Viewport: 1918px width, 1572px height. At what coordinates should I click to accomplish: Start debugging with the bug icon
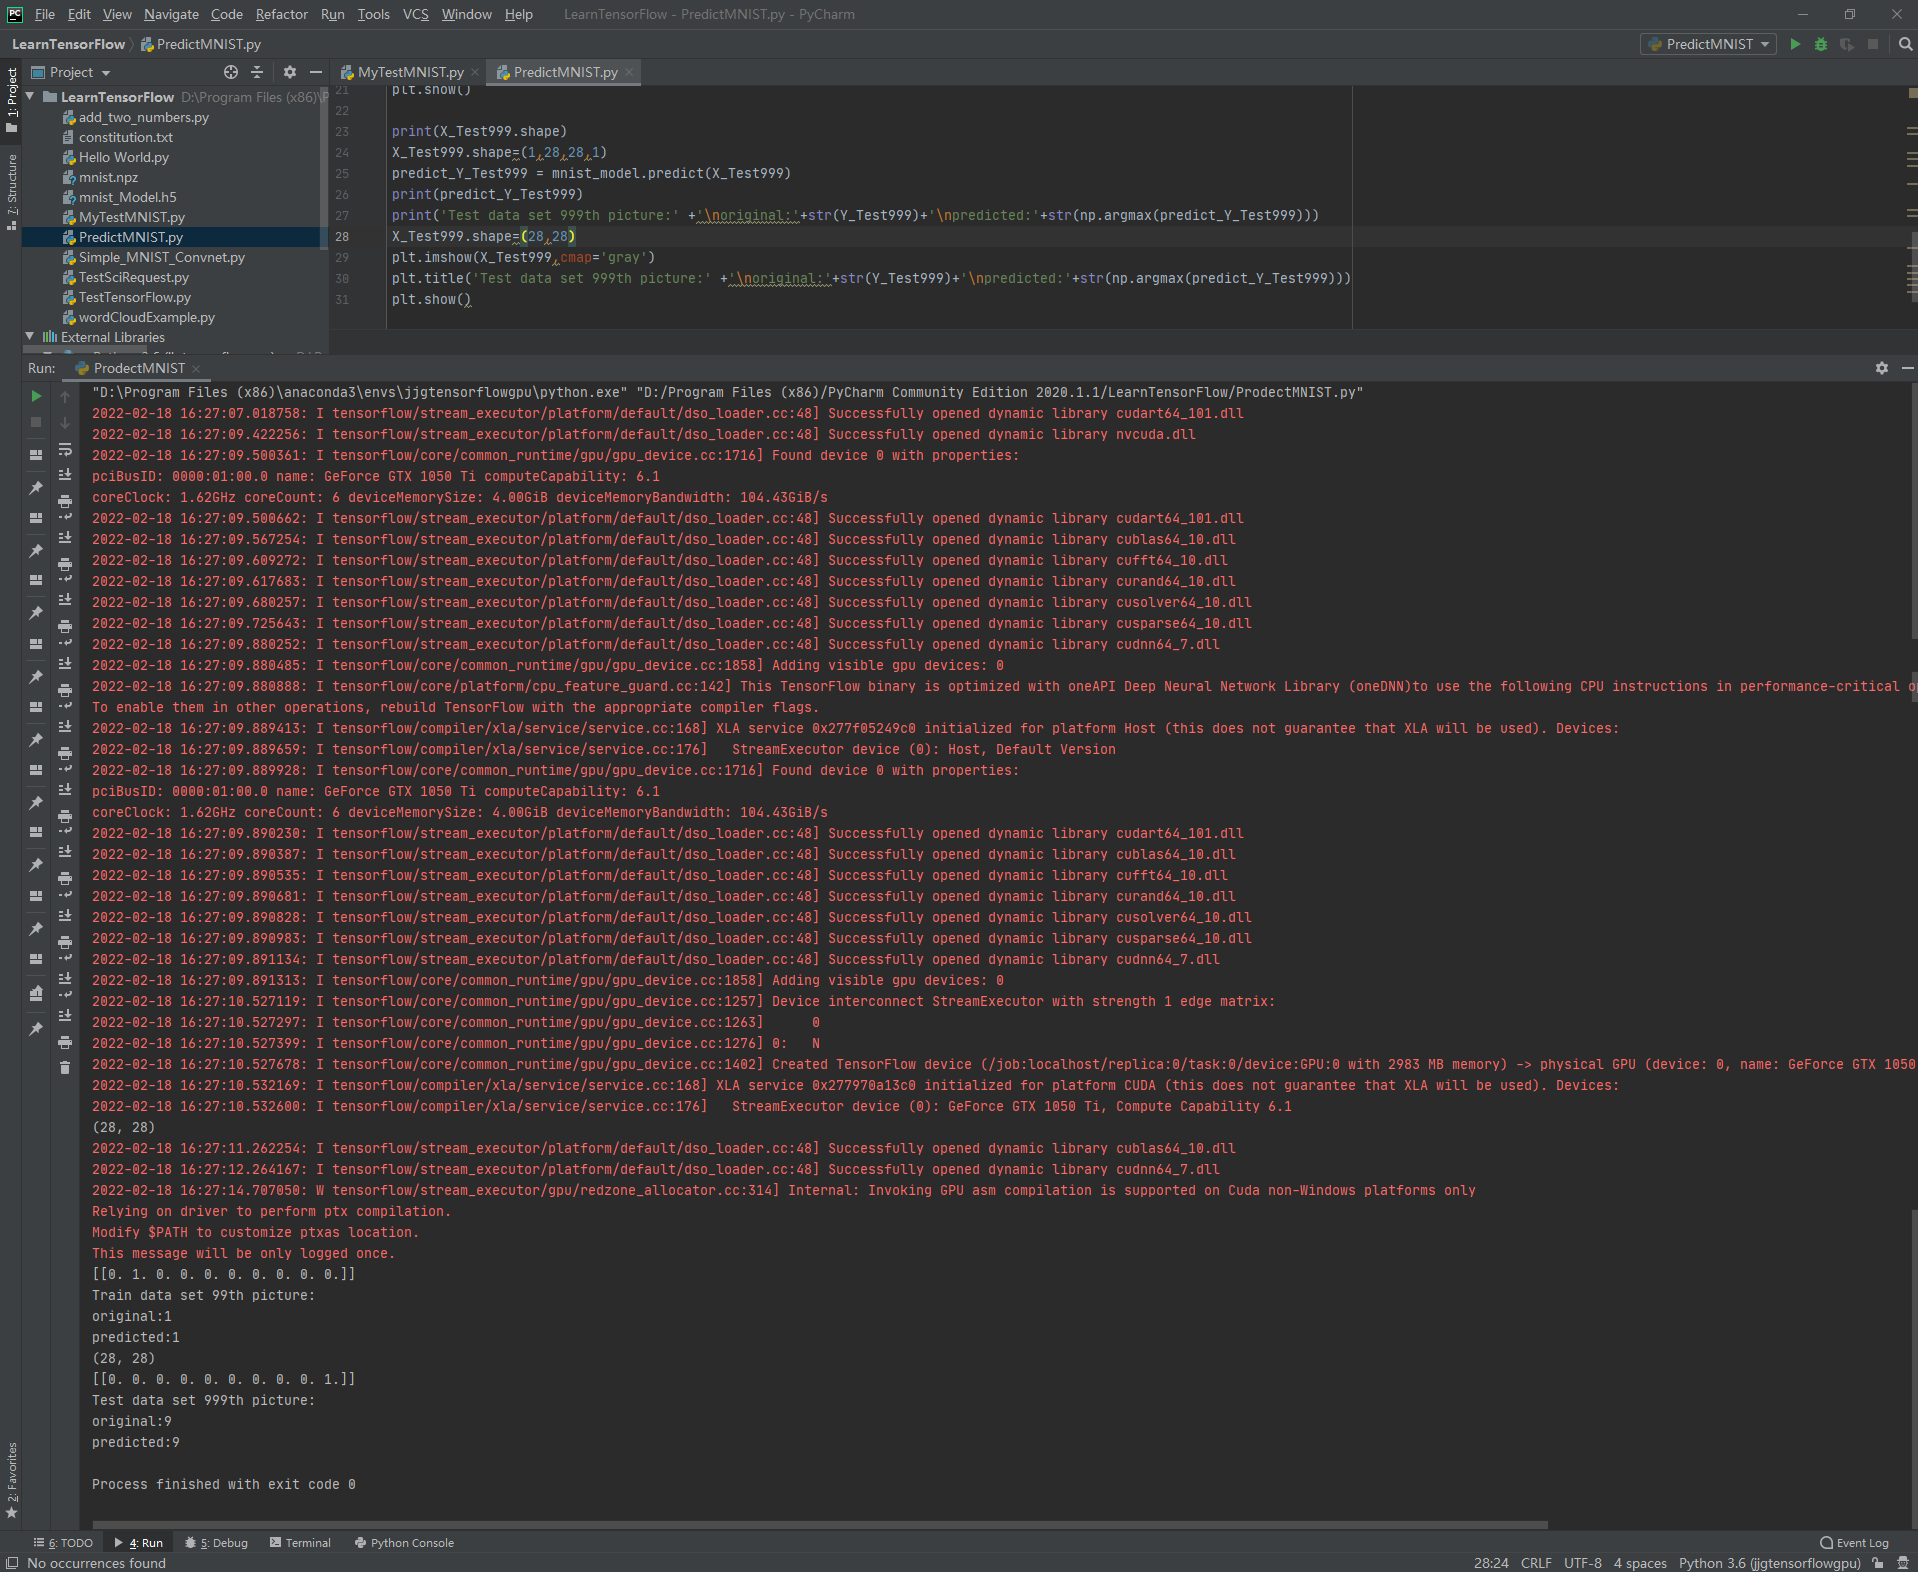(1821, 44)
